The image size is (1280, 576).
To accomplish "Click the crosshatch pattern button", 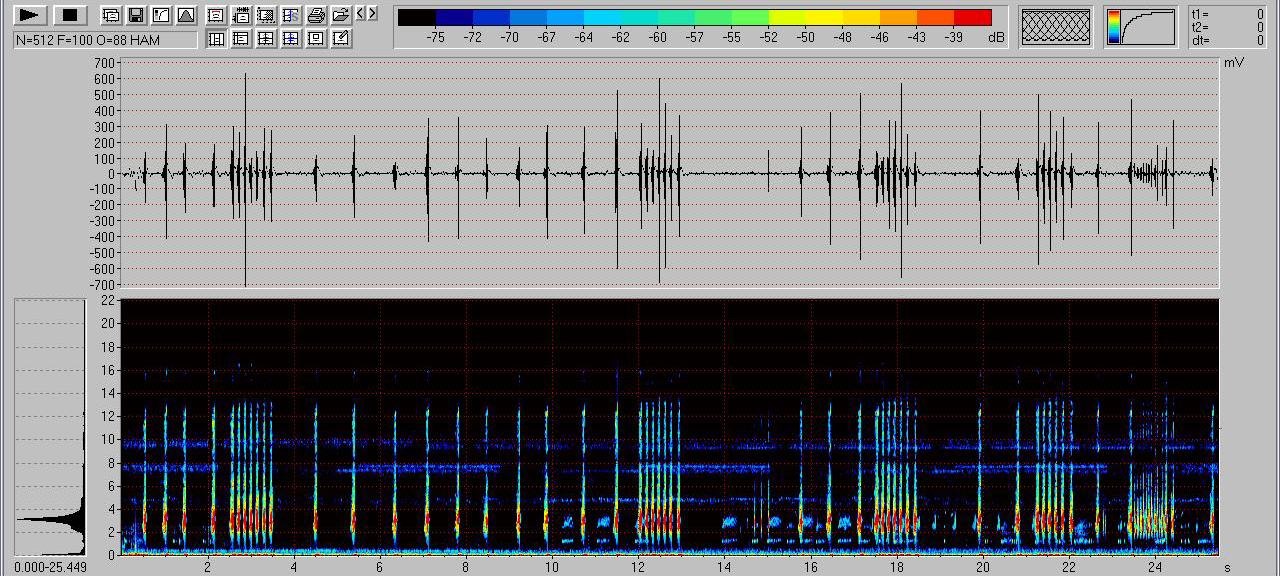I will coord(1055,26).
